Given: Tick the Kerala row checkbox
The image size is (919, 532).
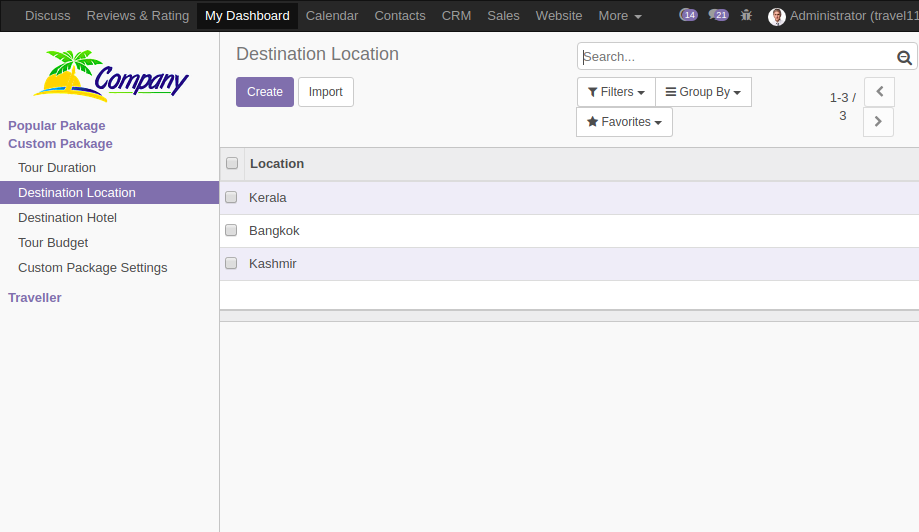Looking at the screenshot, I should click(x=231, y=197).
